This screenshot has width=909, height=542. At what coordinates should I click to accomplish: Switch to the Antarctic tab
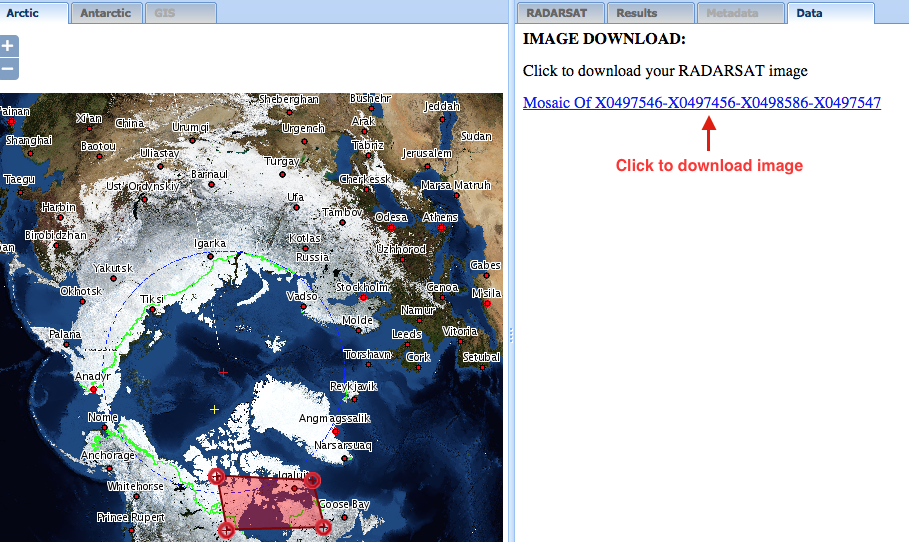click(x=106, y=13)
